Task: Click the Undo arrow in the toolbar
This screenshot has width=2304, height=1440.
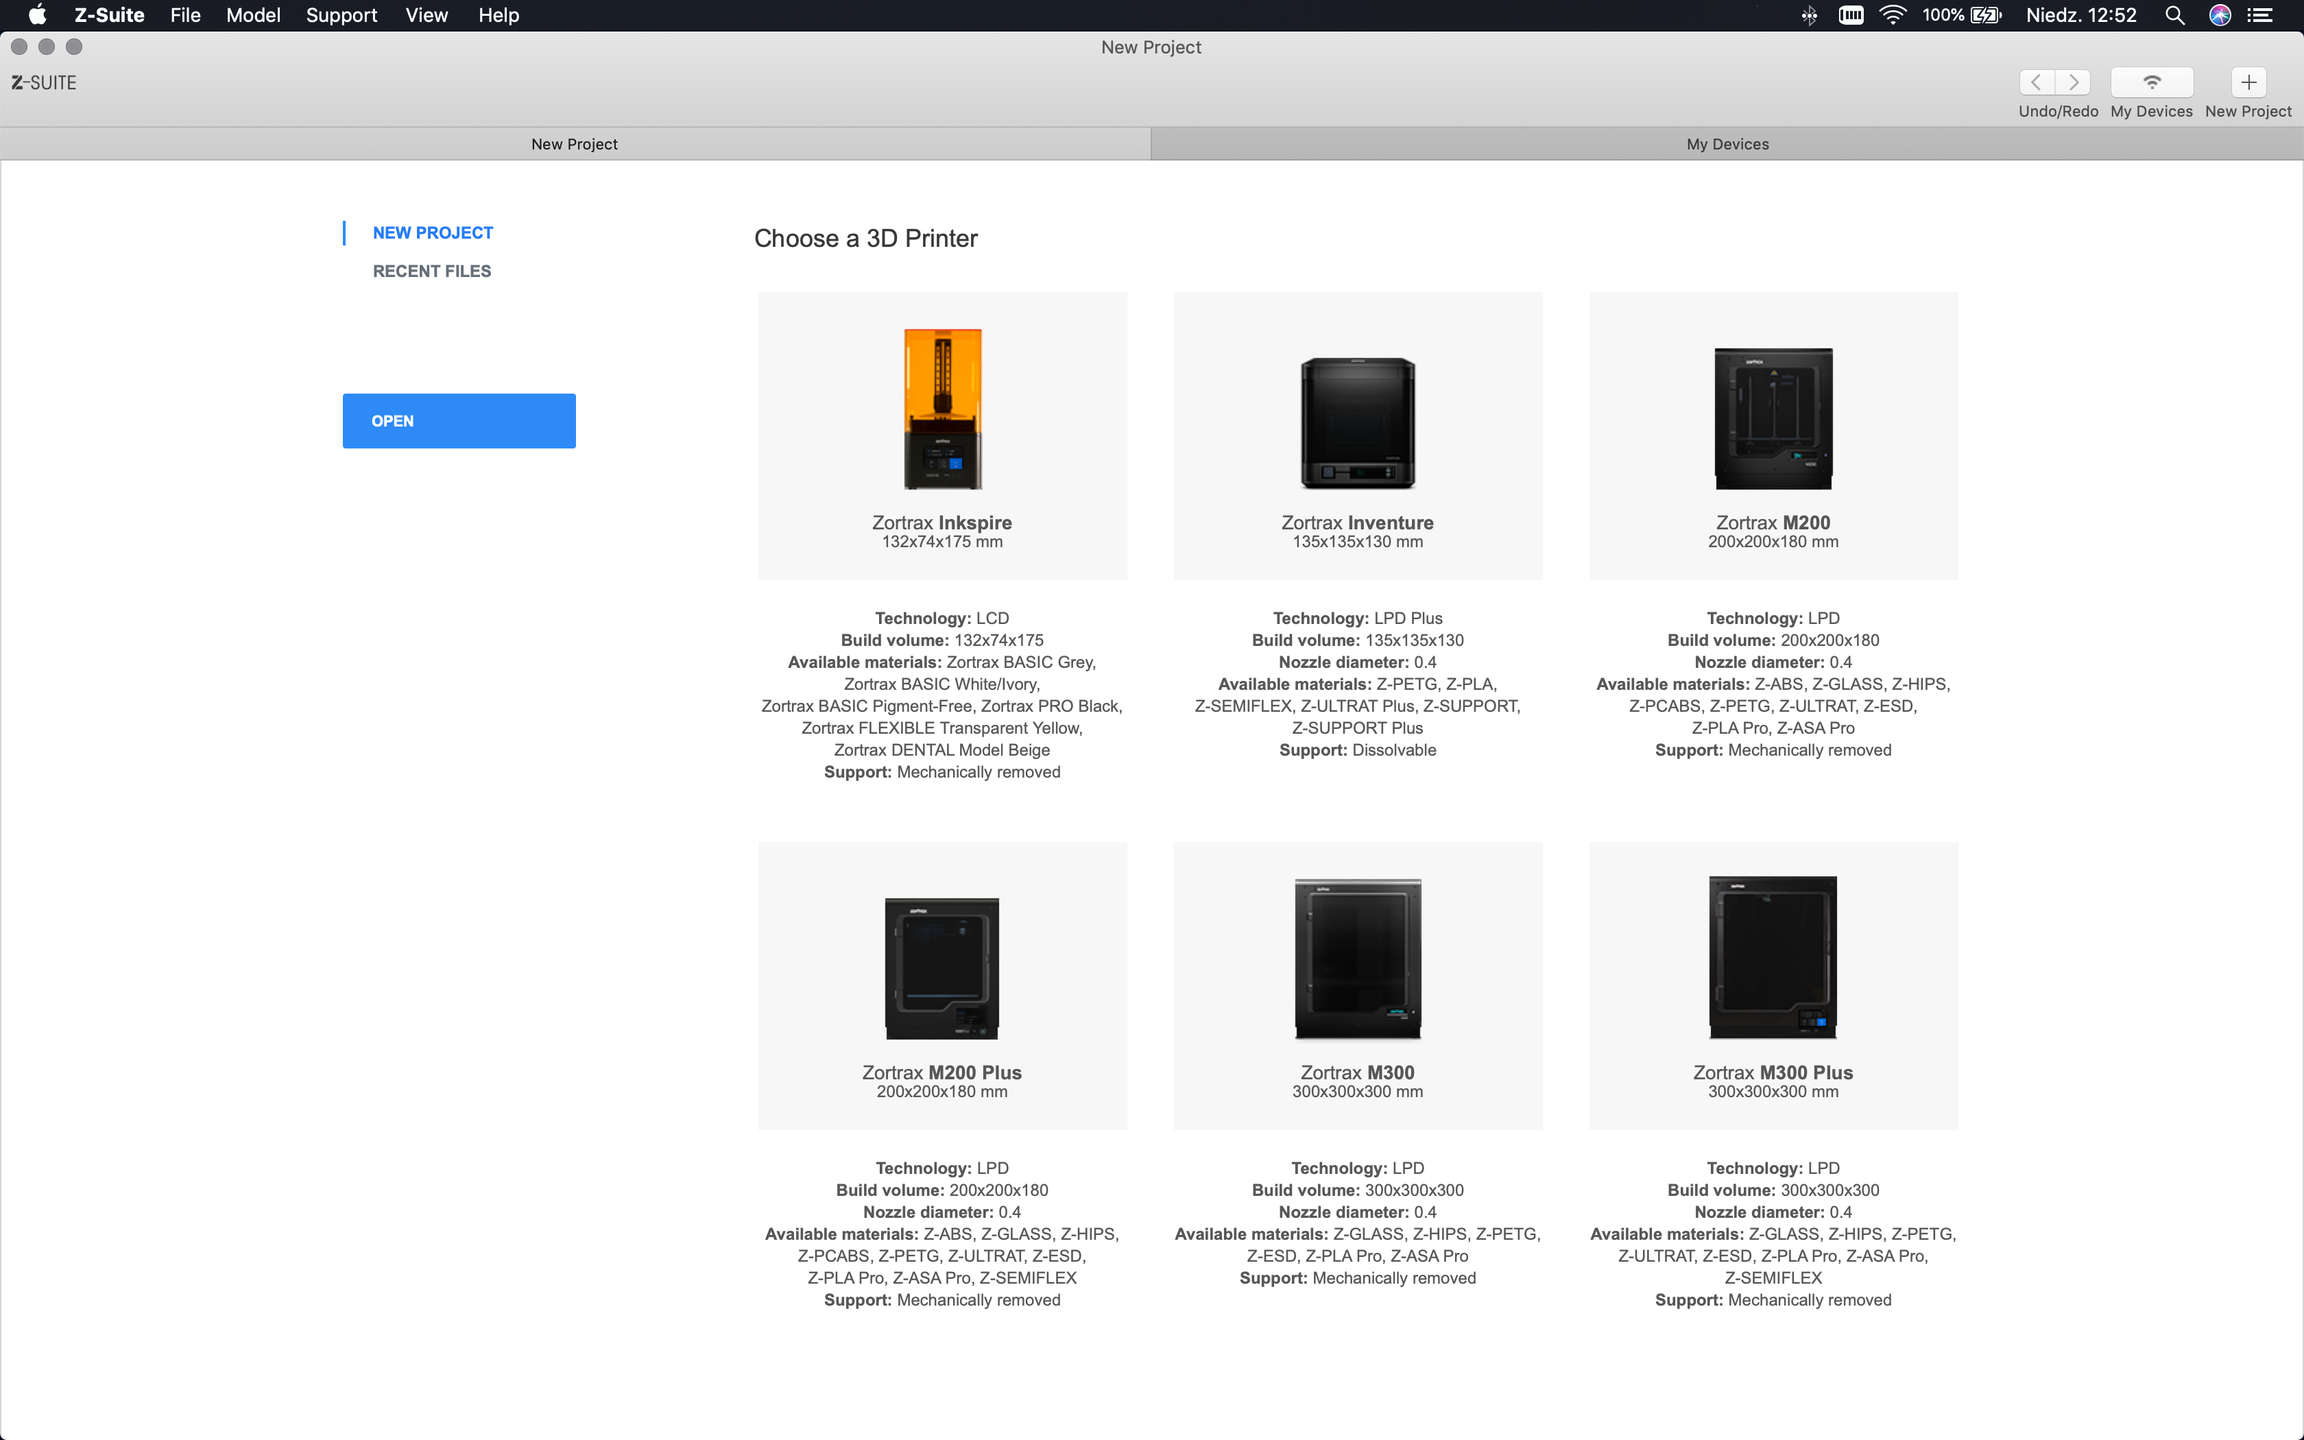Action: click(x=2037, y=82)
